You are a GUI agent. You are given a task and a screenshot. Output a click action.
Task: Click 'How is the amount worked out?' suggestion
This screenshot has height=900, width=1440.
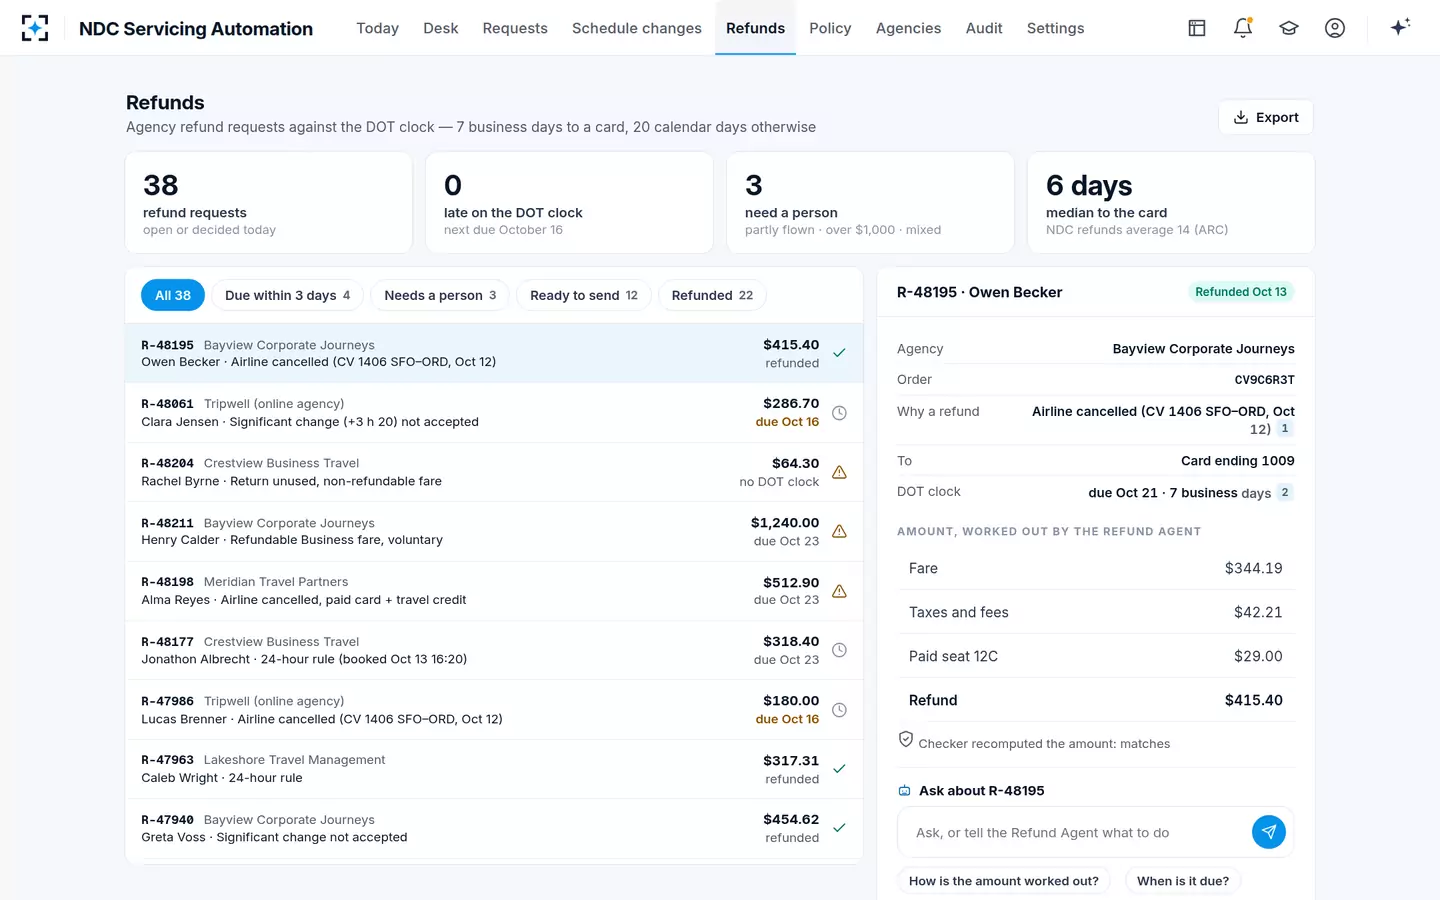click(x=1003, y=881)
